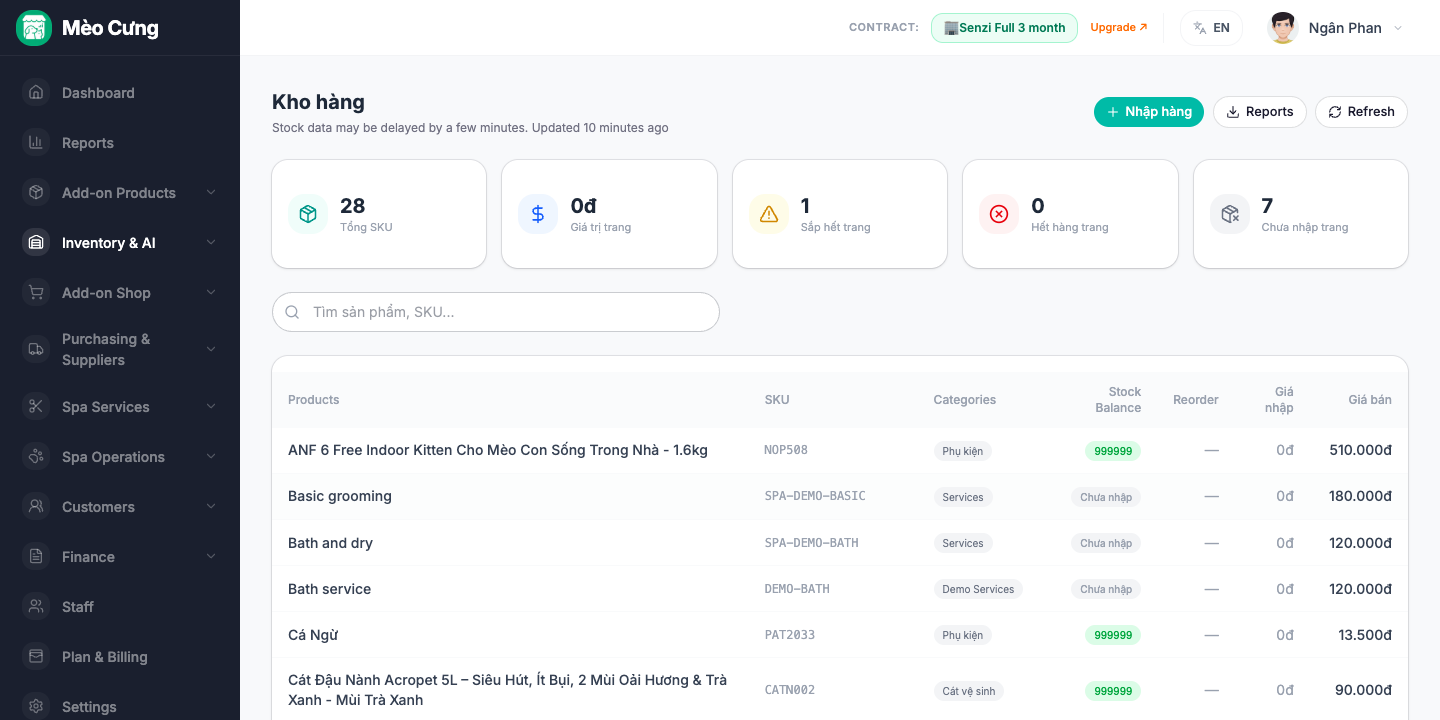
Task: Click the Inventory & AI warehouse icon
Action: point(36,242)
